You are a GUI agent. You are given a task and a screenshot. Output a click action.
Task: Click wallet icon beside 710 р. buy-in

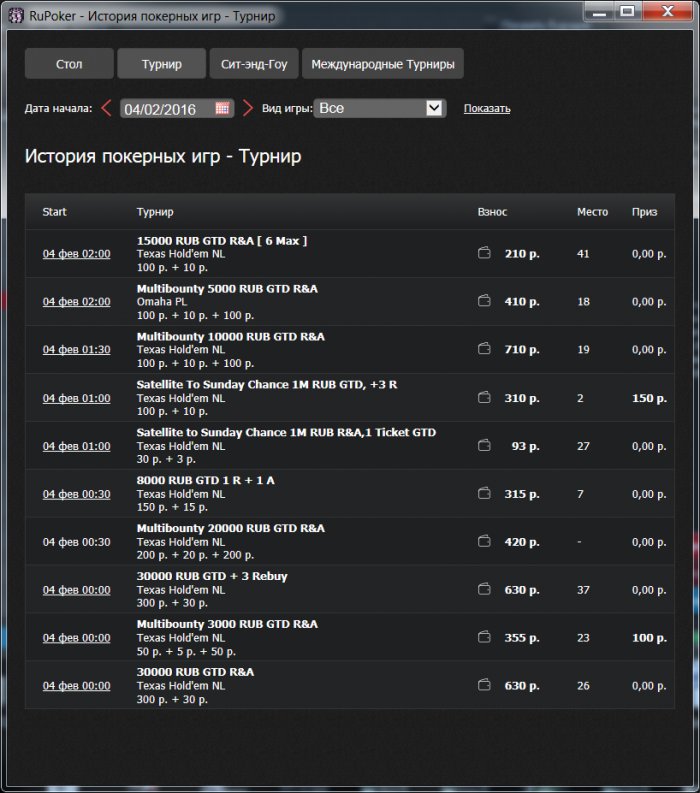click(x=485, y=350)
